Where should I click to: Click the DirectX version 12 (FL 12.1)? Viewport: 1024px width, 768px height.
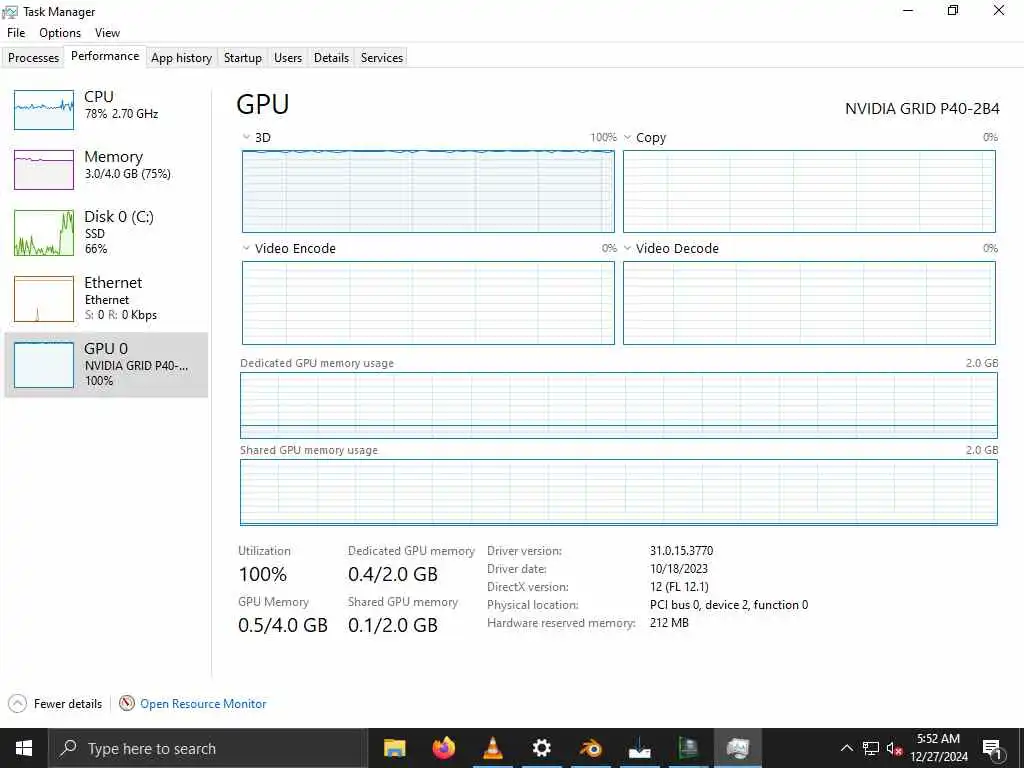pyautogui.click(x=679, y=586)
